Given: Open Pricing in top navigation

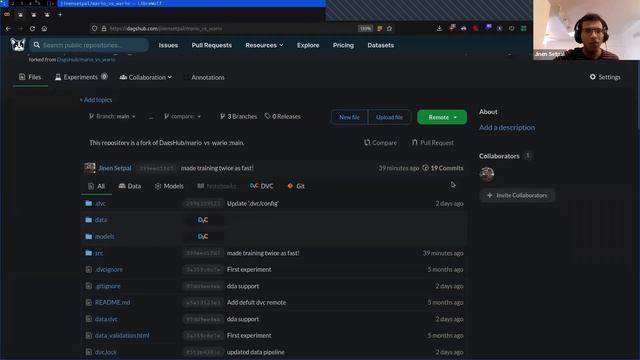Looking at the screenshot, I should coord(343,45).
